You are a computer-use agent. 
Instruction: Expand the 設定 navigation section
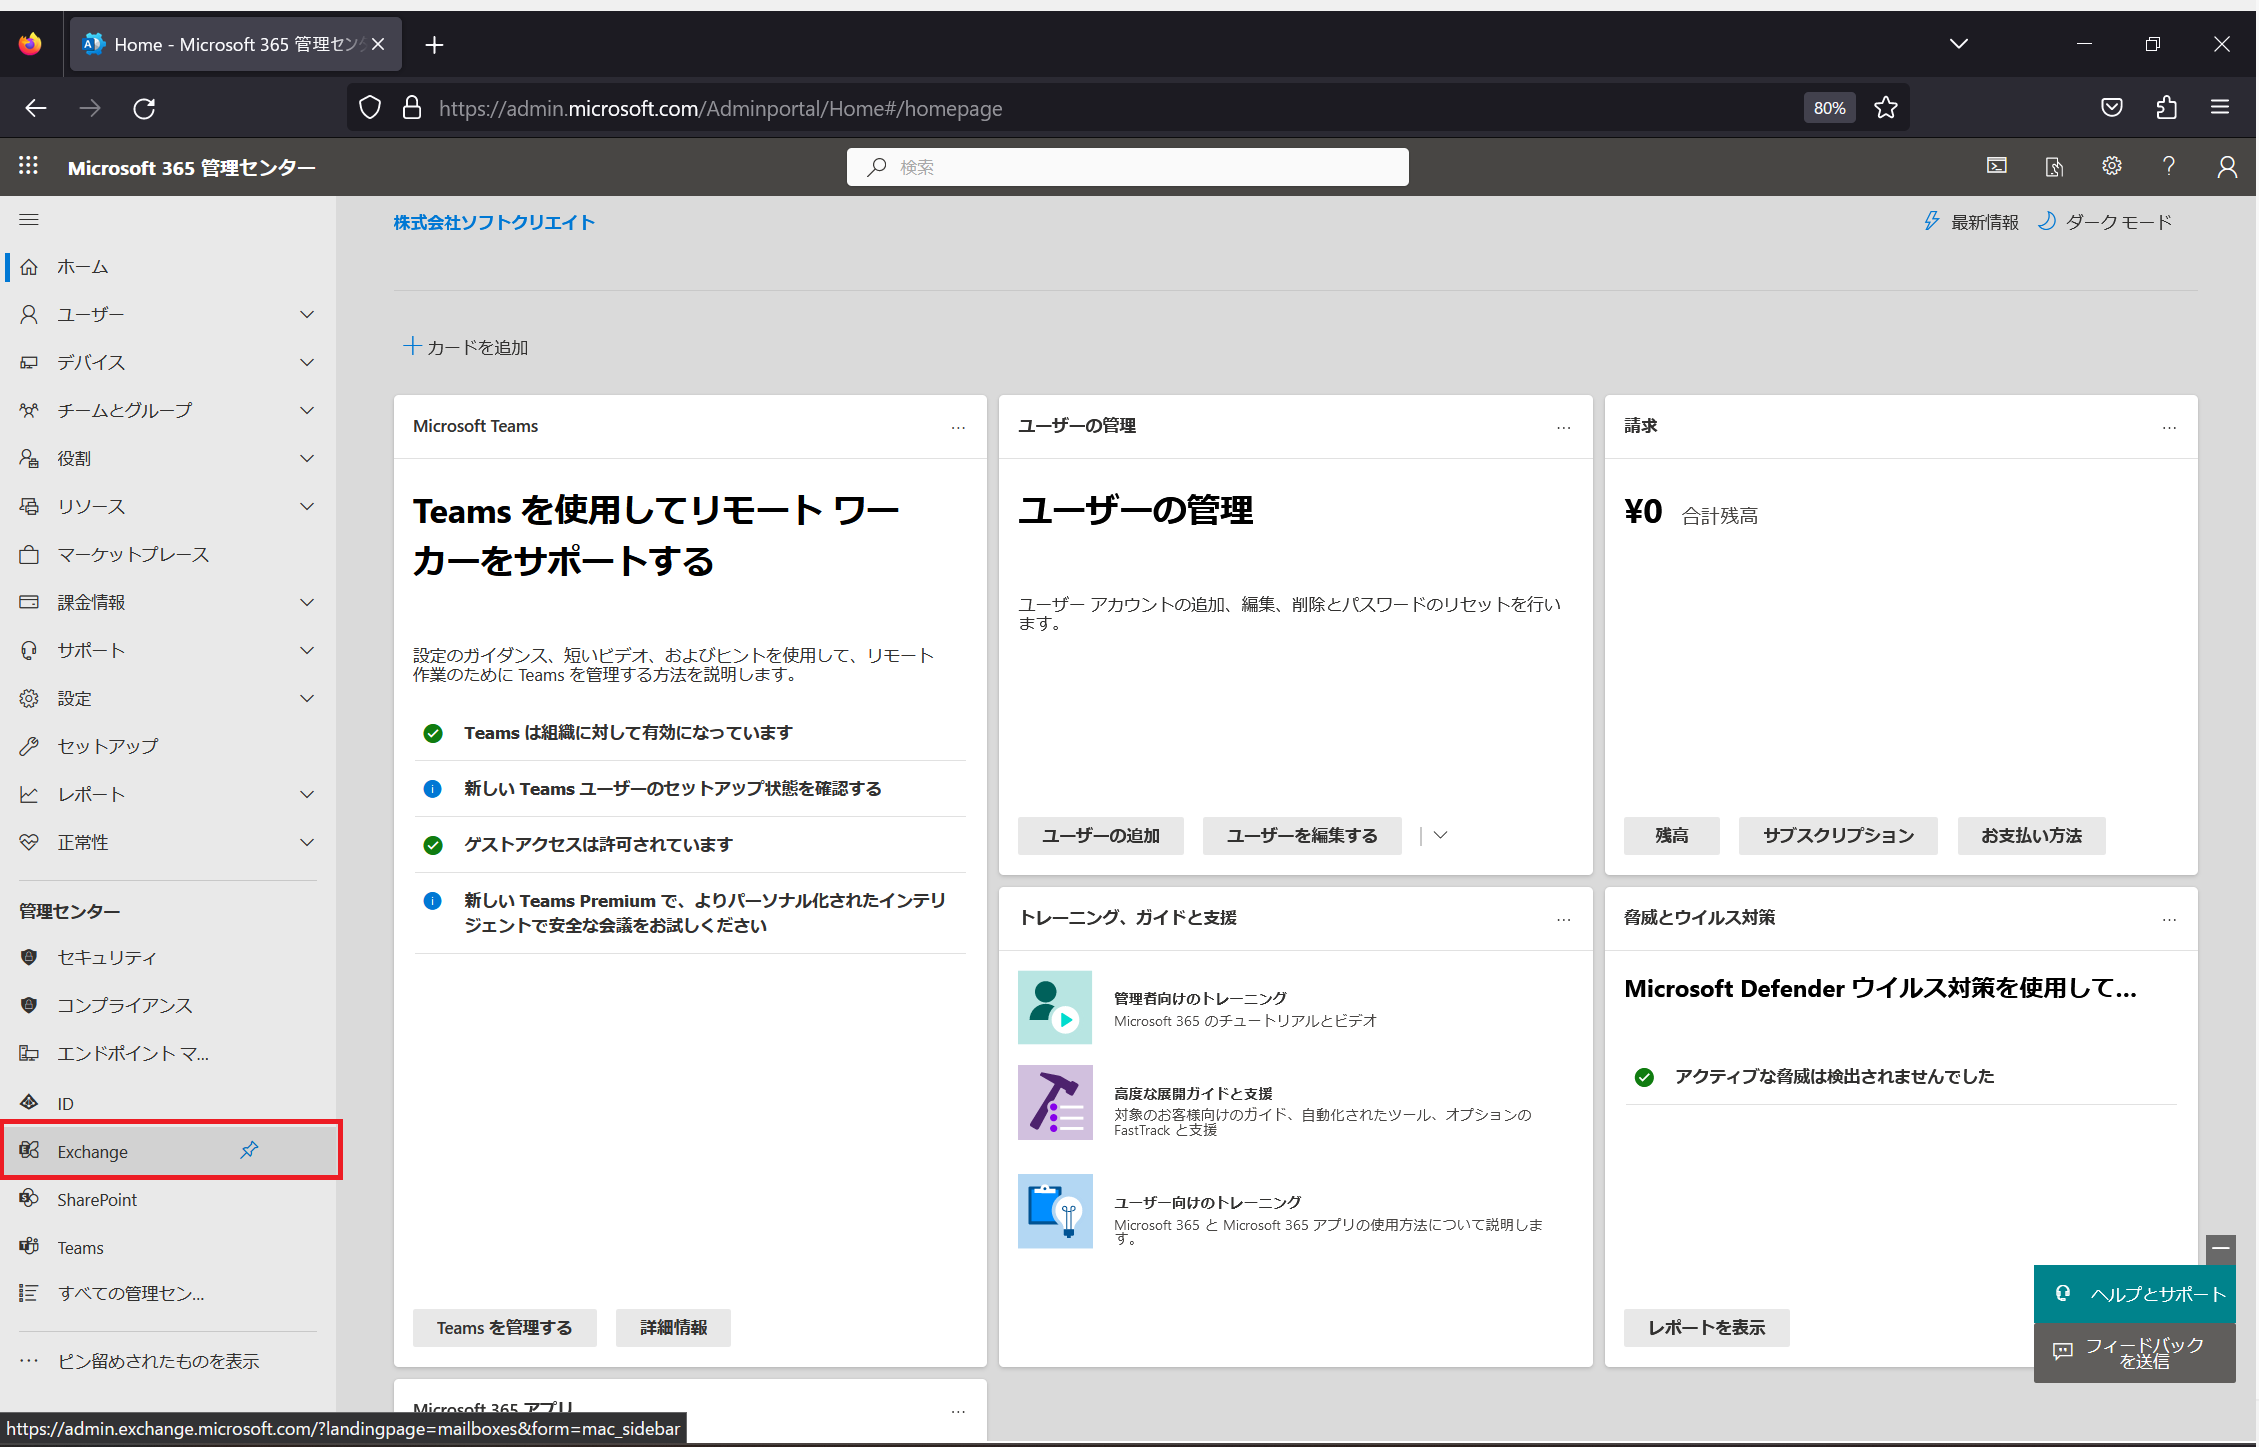(x=307, y=699)
